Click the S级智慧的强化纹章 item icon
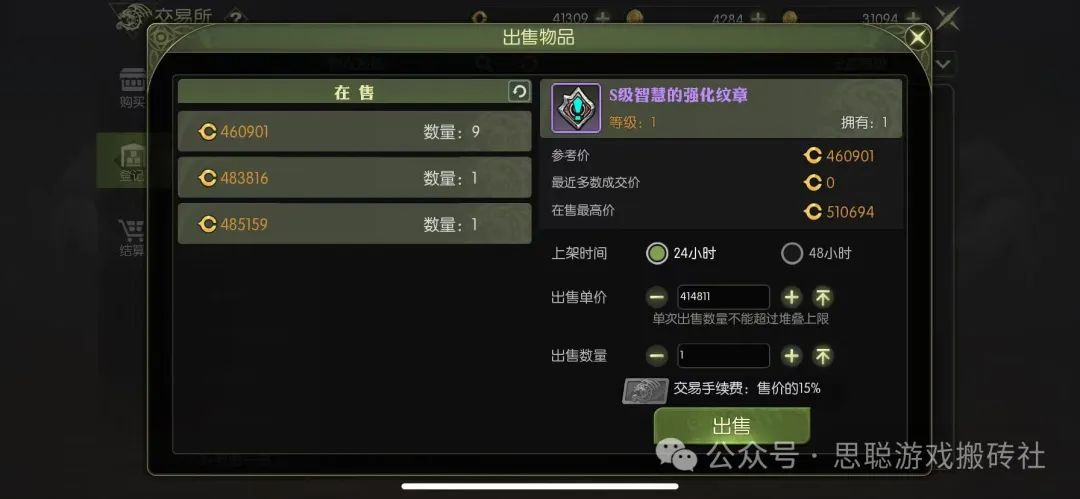This screenshot has height=499, width=1080. (x=576, y=108)
